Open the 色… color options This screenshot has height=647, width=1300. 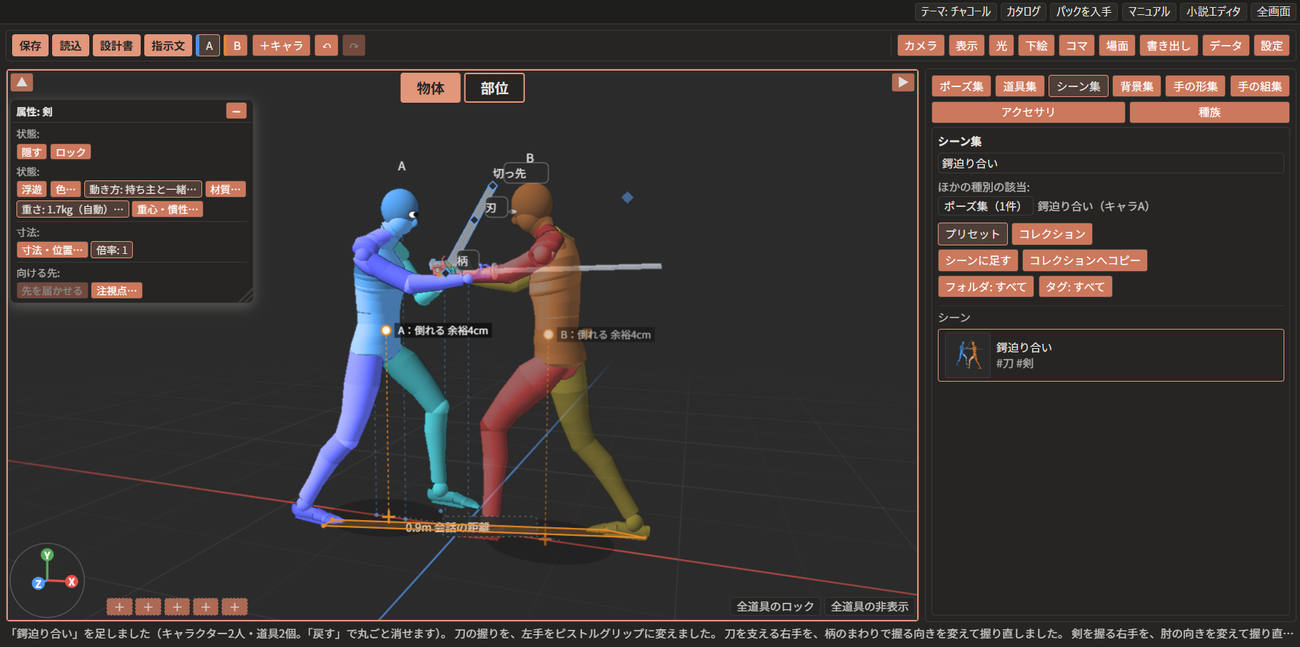click(65, 189)
